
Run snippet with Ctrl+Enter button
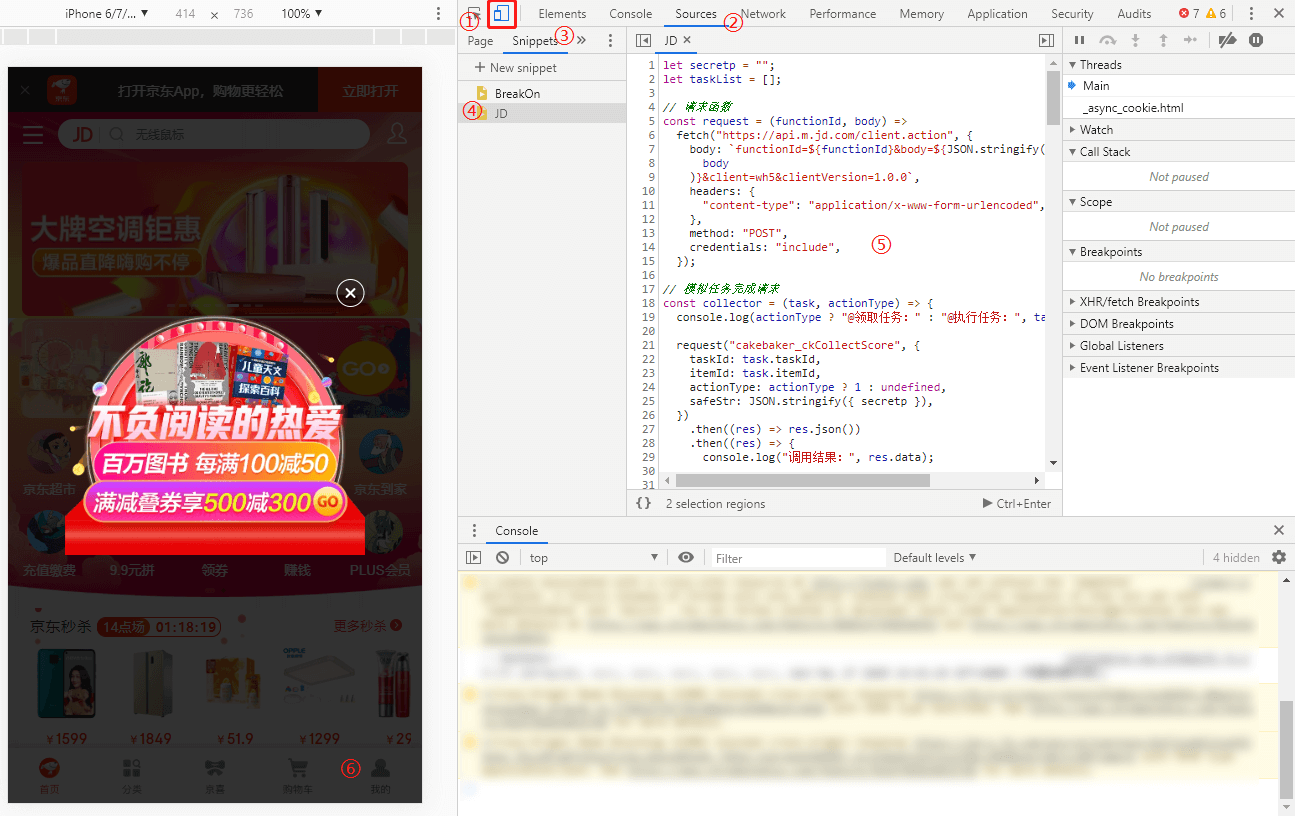click(x=1017, y=504)
